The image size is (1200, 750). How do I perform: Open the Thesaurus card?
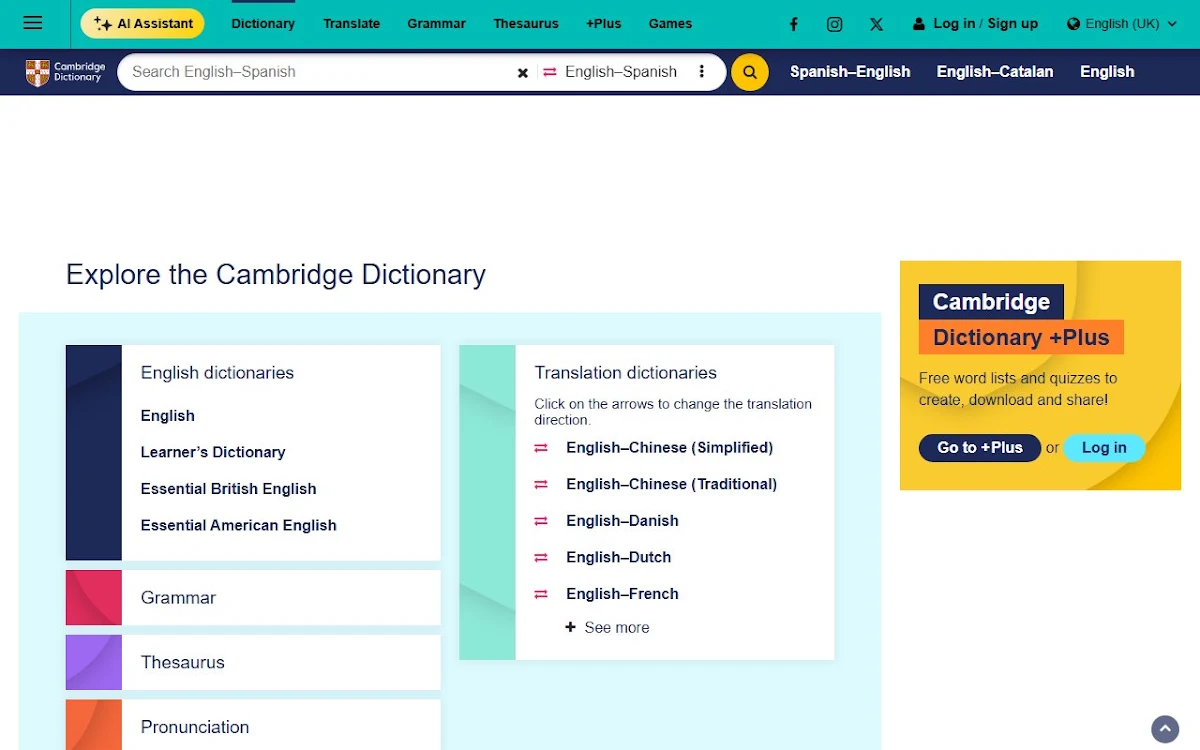[253, 662]
